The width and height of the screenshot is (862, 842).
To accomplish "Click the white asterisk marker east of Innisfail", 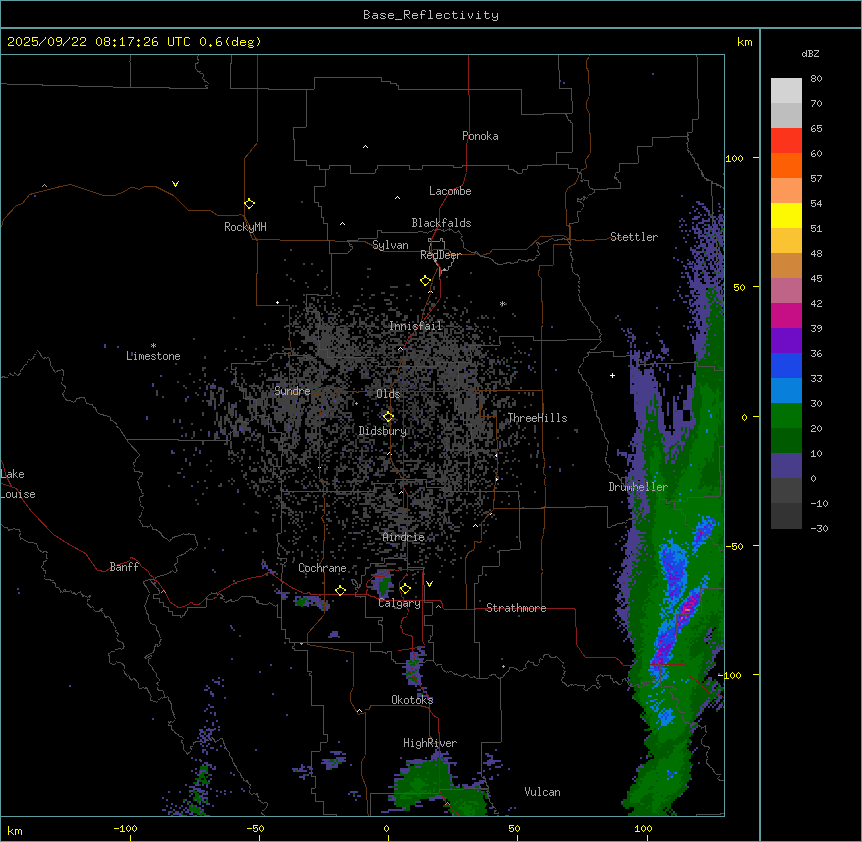I will (502, 304).
